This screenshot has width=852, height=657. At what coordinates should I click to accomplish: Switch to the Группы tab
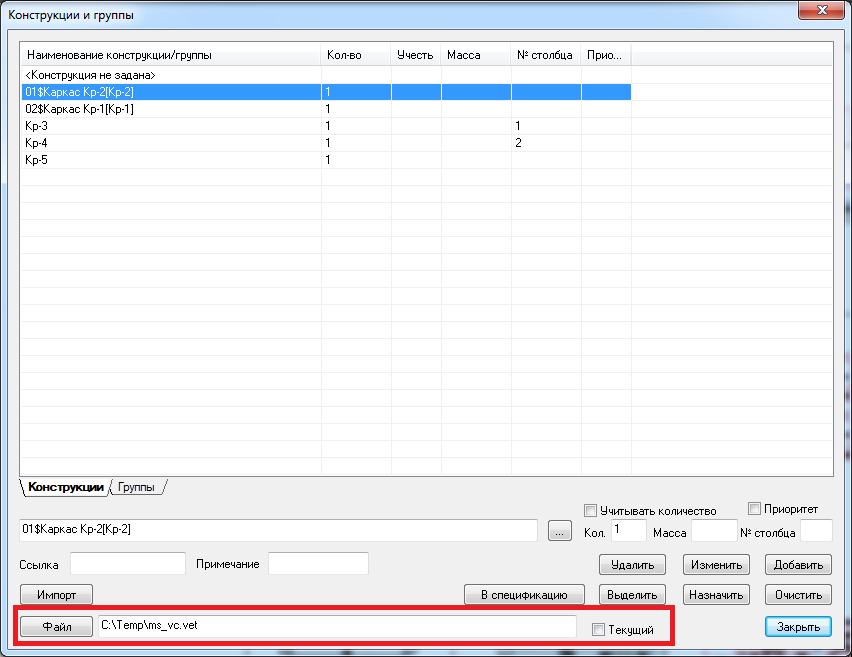click(x=137, y=487)
